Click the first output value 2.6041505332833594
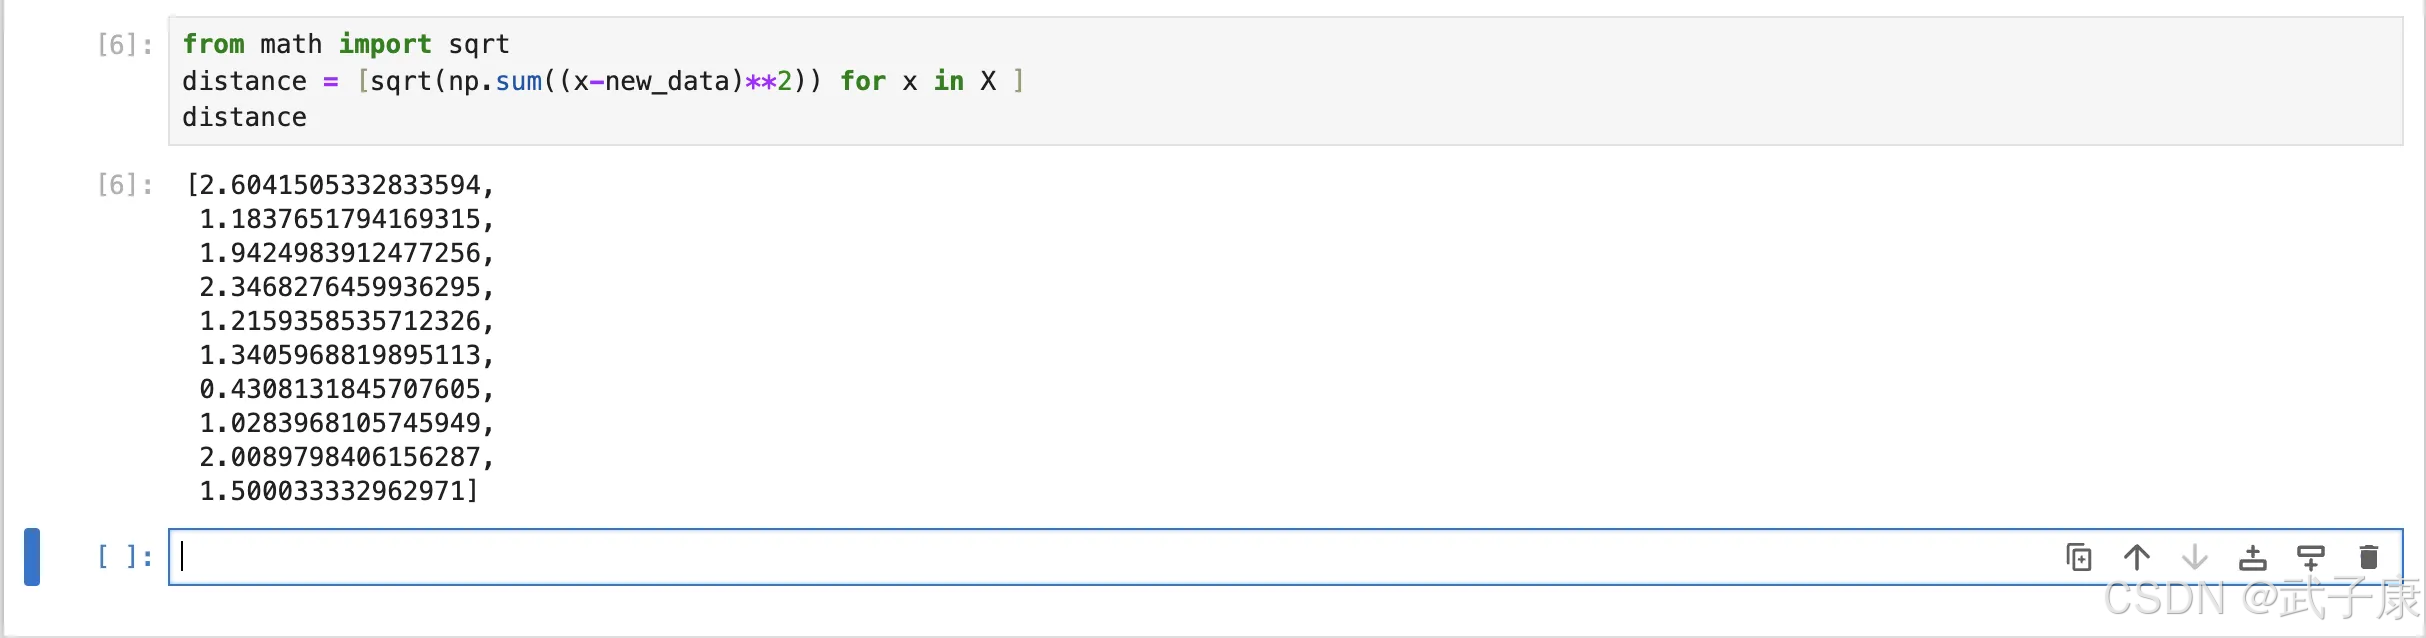The width and height of the screenshot is (2426, 638). pos(340,185)
